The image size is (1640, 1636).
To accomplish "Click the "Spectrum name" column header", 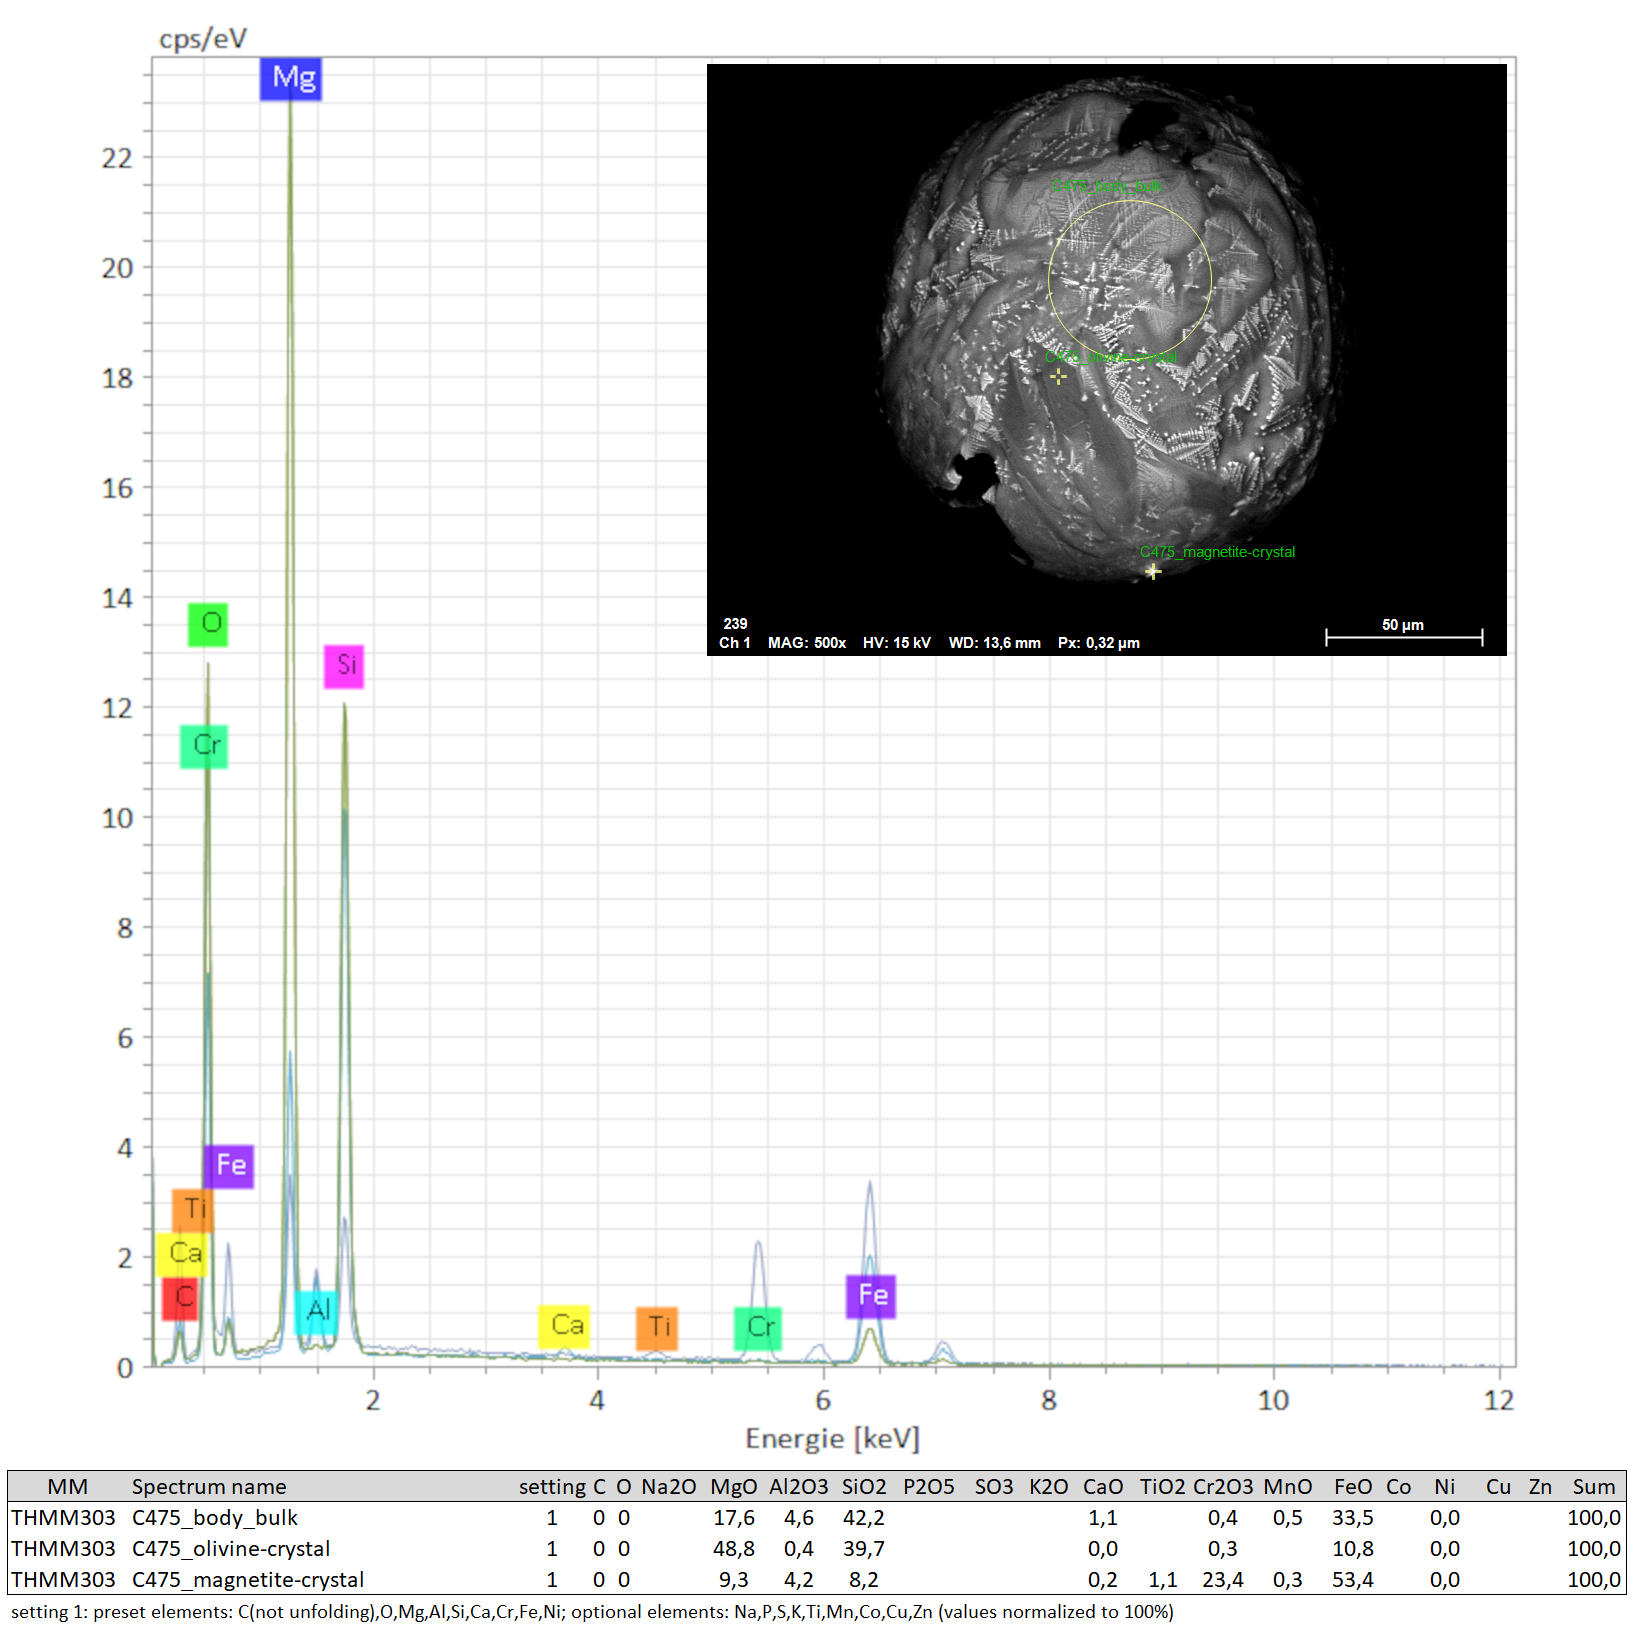I will click(208, 1487).
